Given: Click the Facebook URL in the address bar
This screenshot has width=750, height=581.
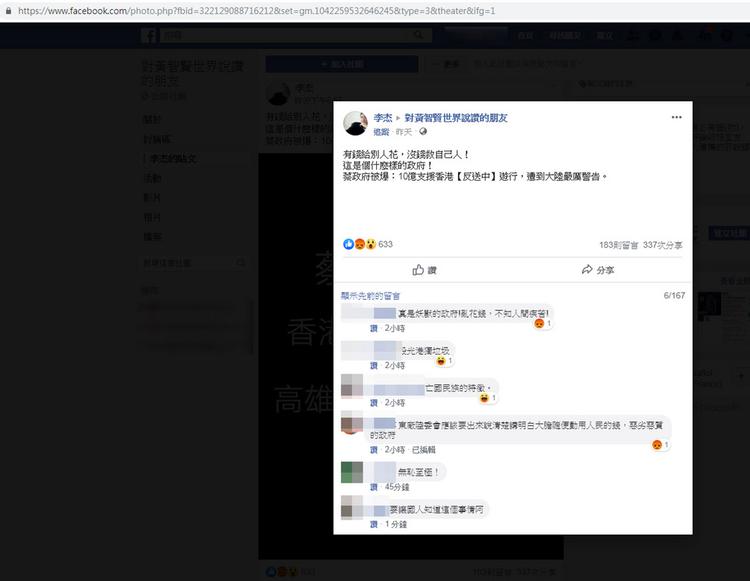Looking at the screenshot, I should [256, 11].
